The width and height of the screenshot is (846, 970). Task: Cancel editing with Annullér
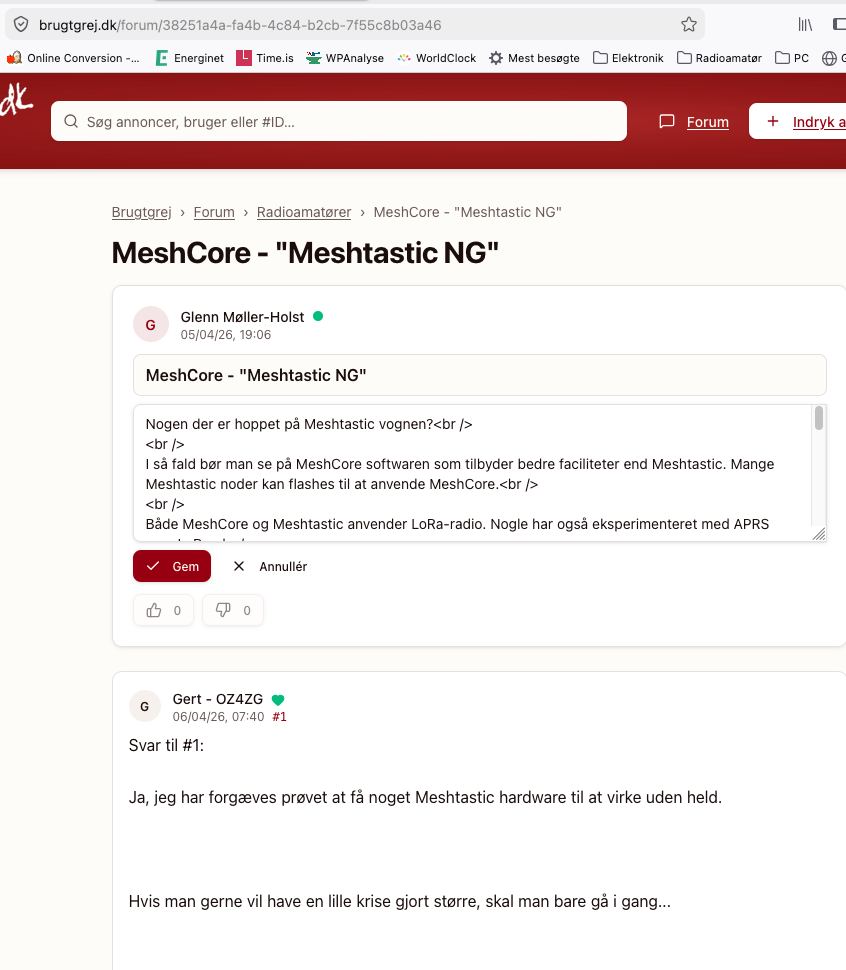pos(270,566)
